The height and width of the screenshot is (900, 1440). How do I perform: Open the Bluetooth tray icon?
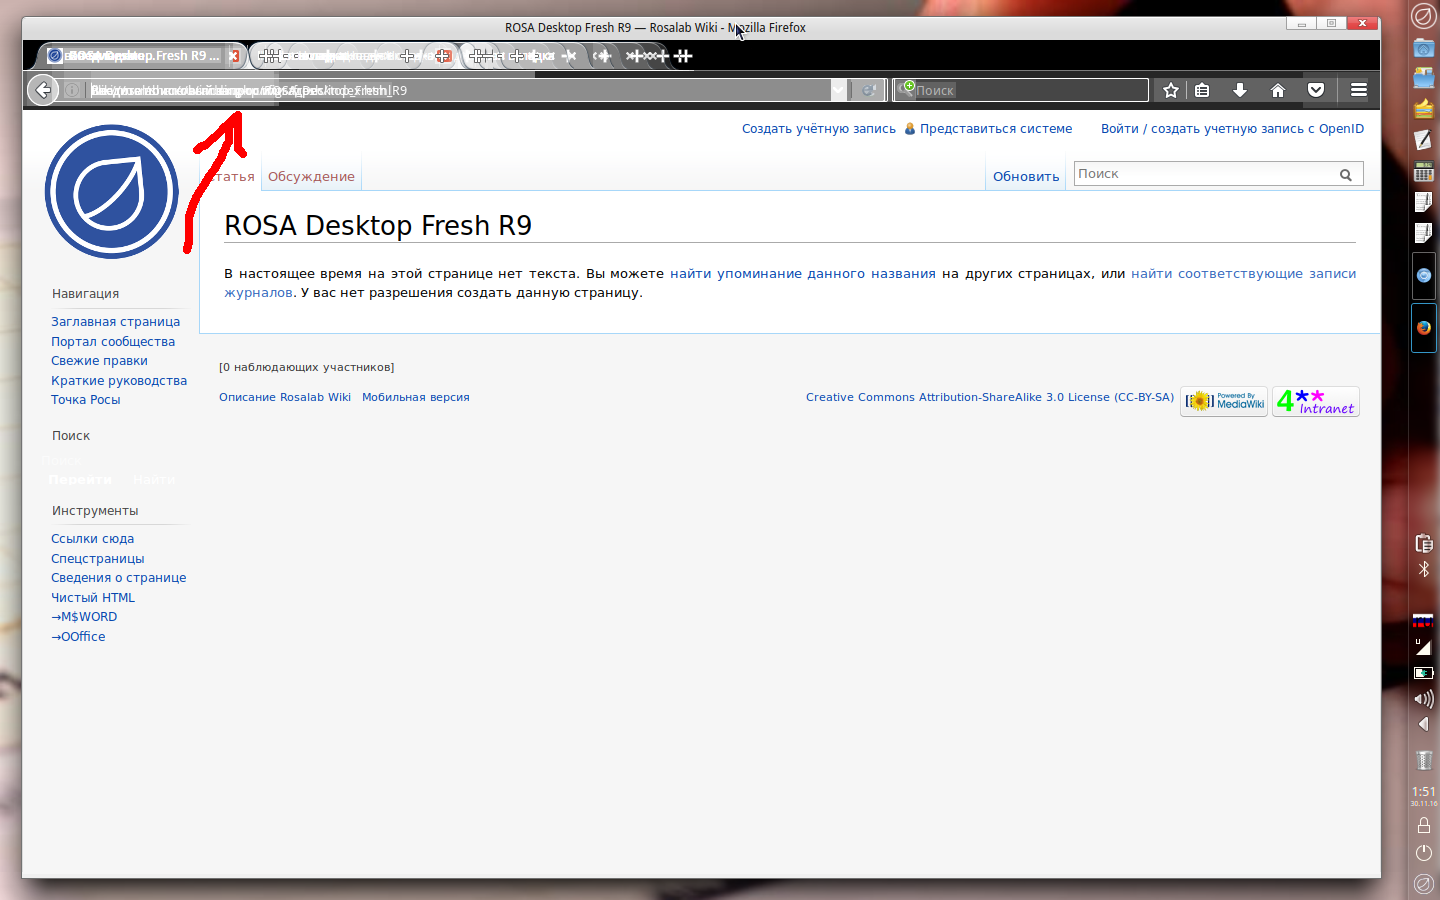1424,569
